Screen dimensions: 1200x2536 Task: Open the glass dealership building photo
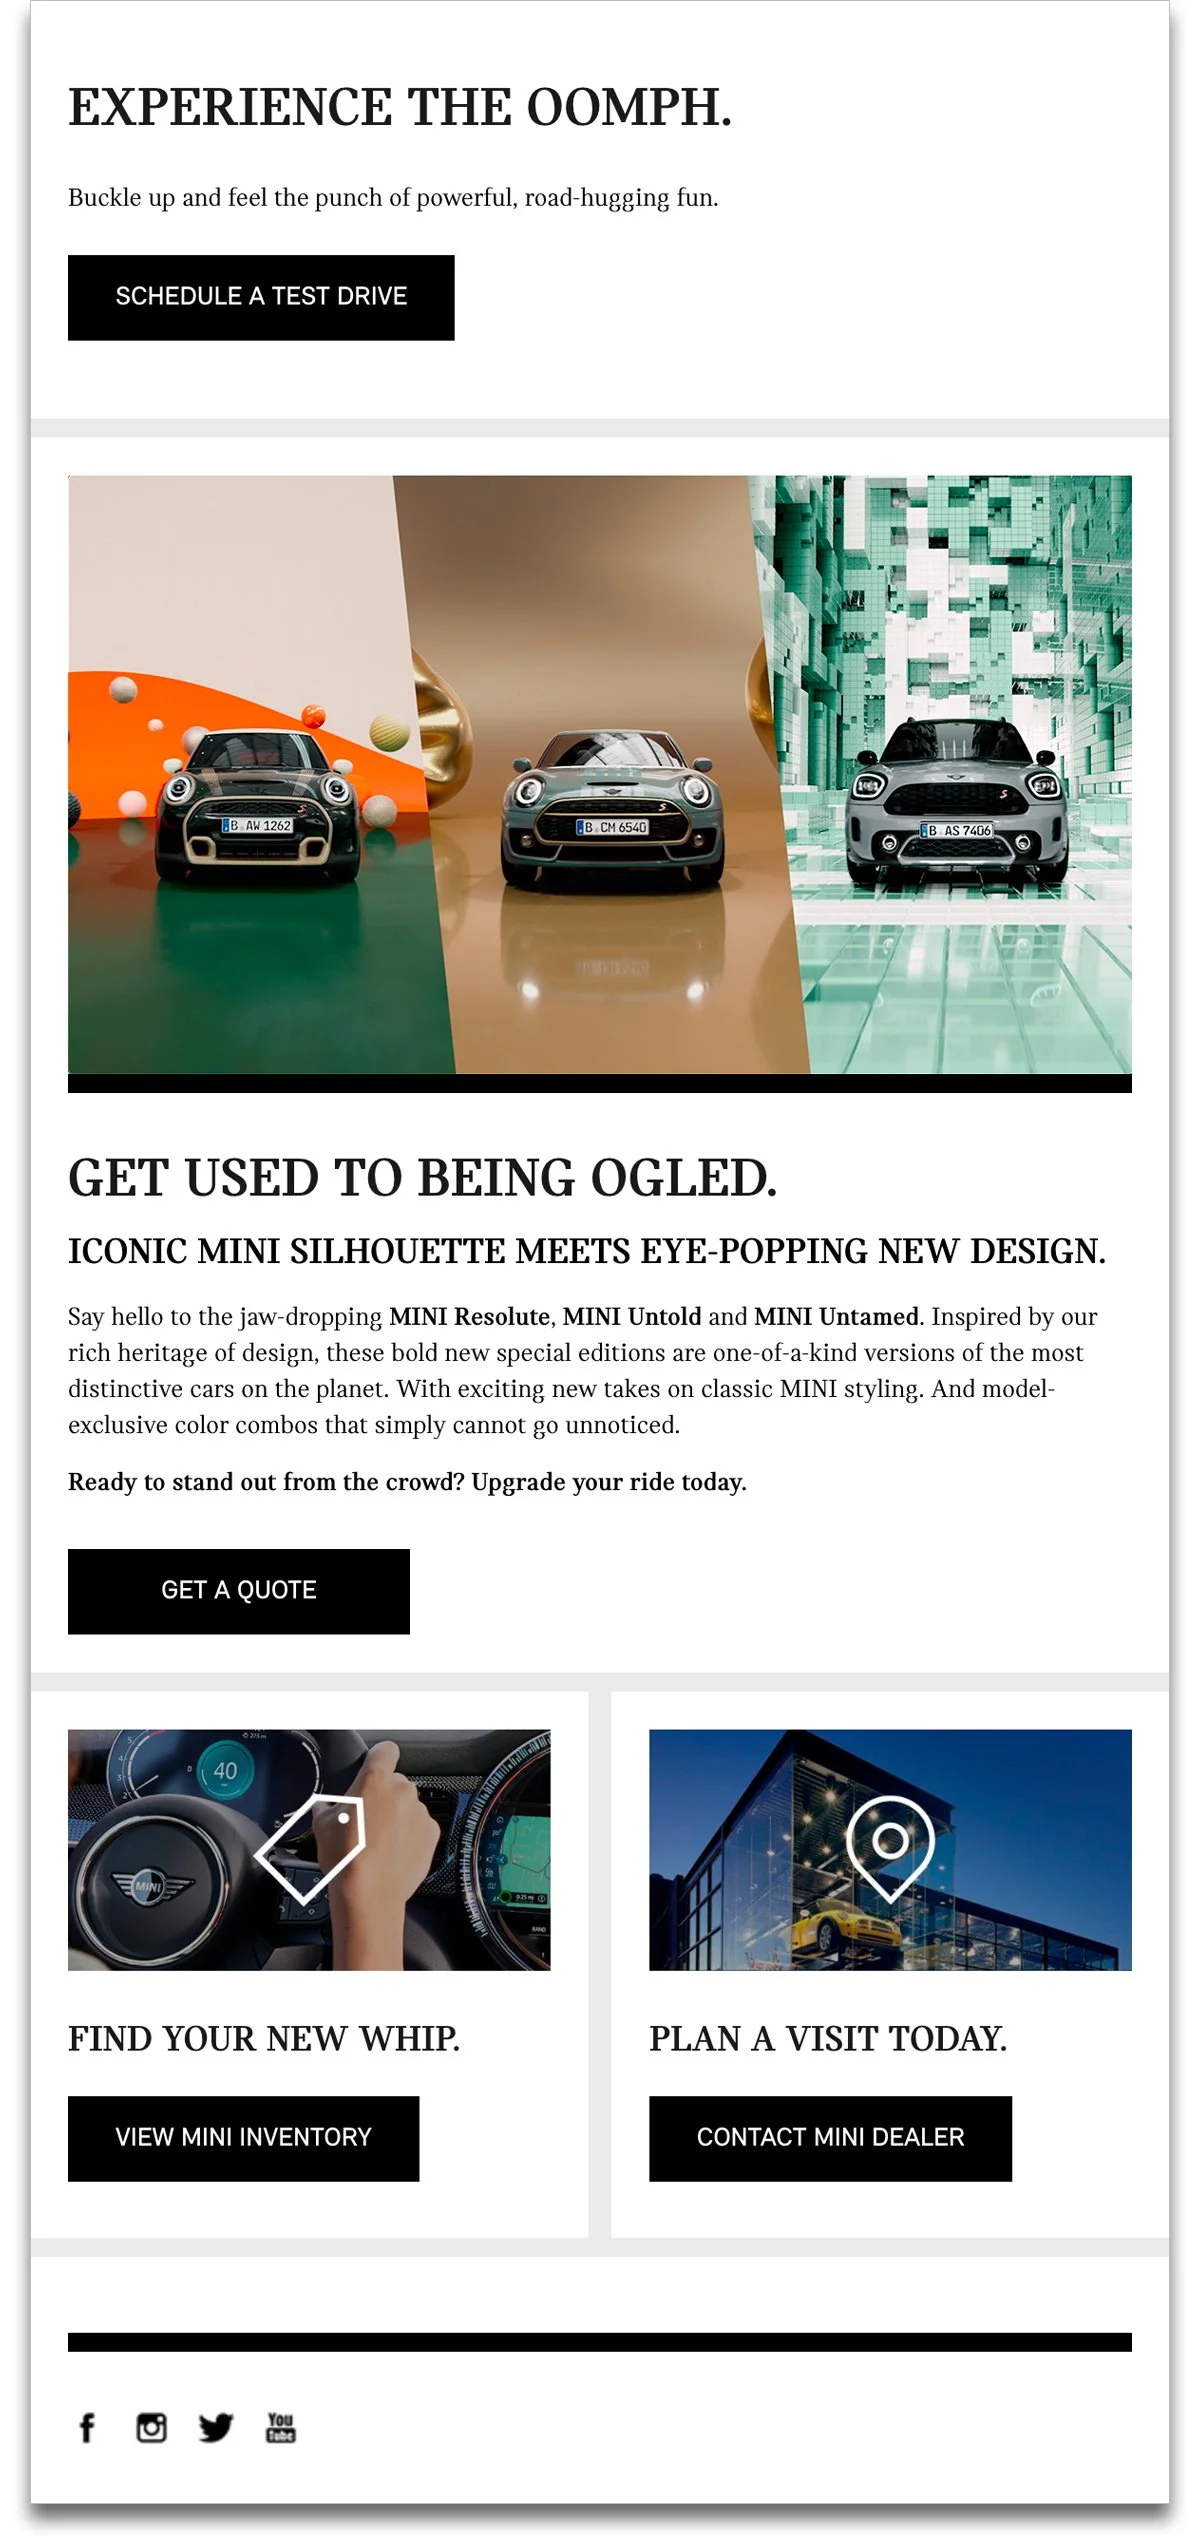click(890, 1849)
